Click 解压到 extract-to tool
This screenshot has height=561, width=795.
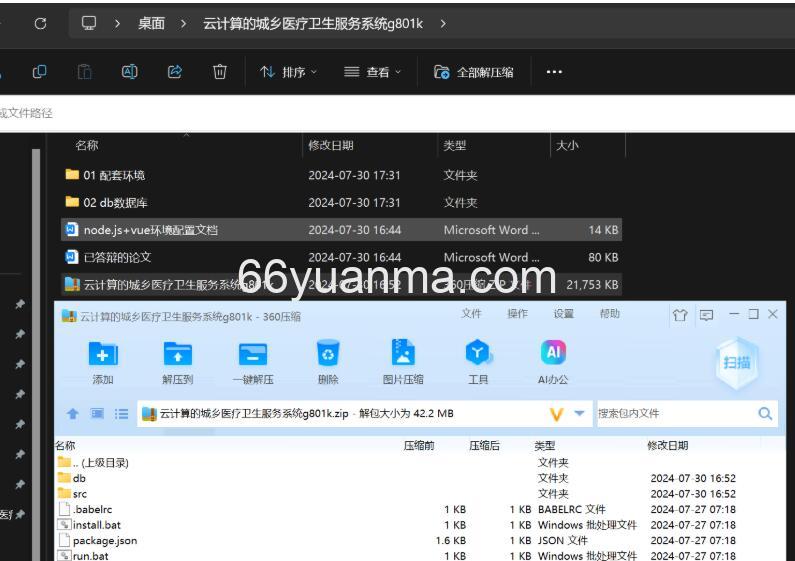coord(177,362)
